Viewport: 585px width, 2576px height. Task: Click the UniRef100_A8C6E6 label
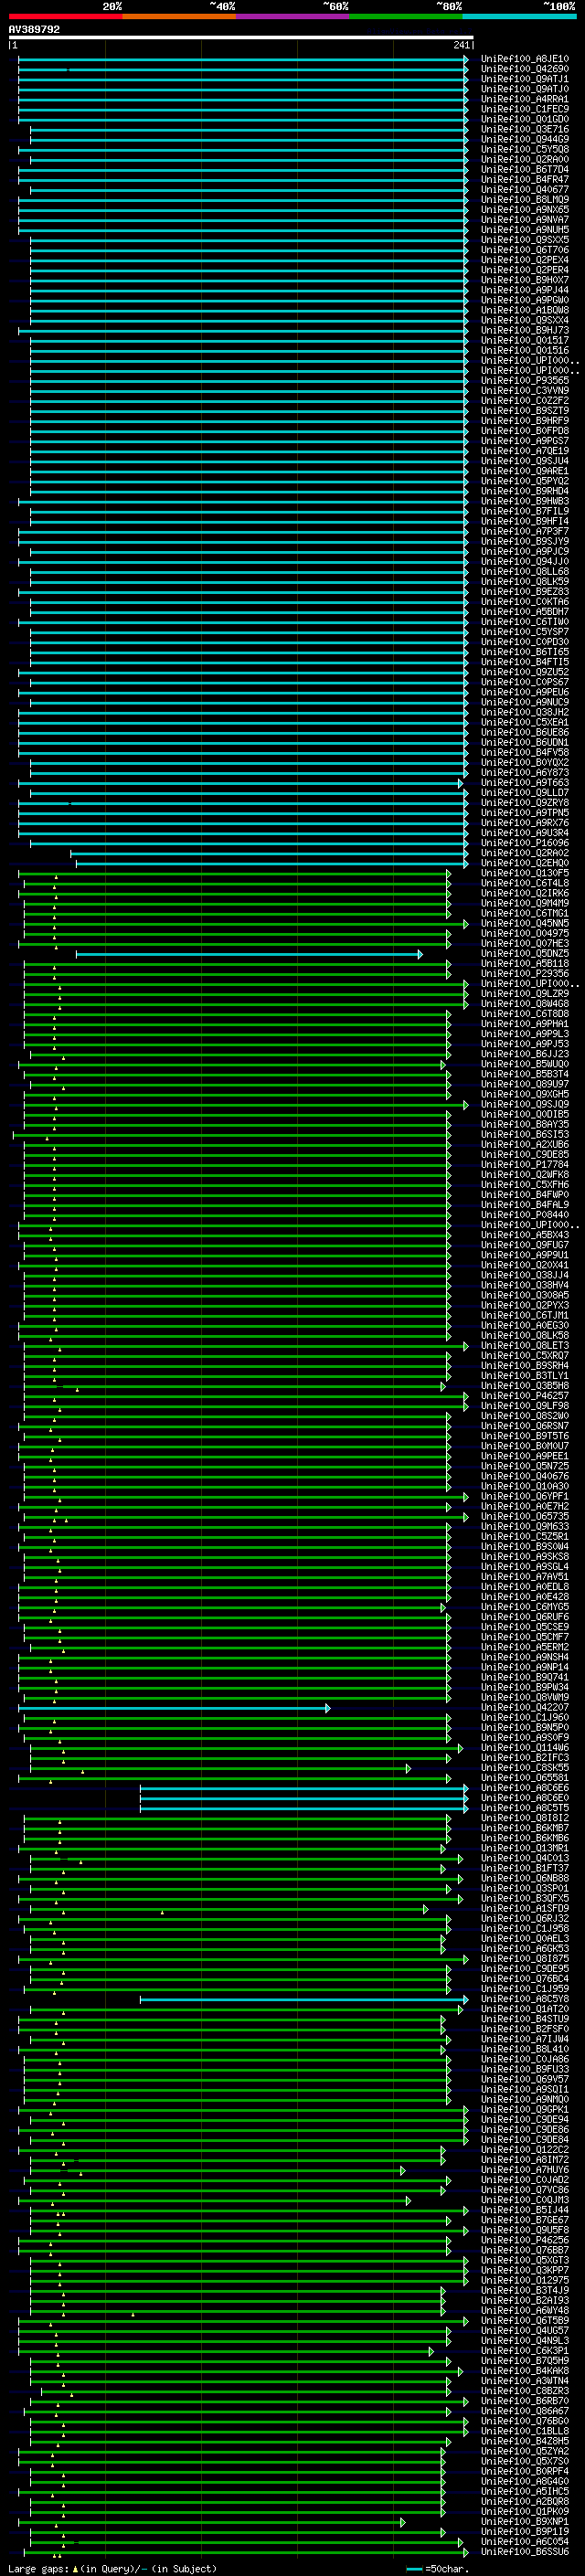[x=525, y=1788]
